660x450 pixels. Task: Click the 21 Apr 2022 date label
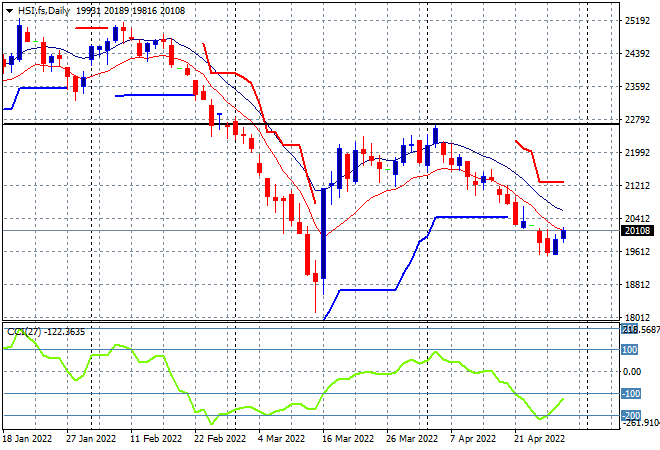539,439
